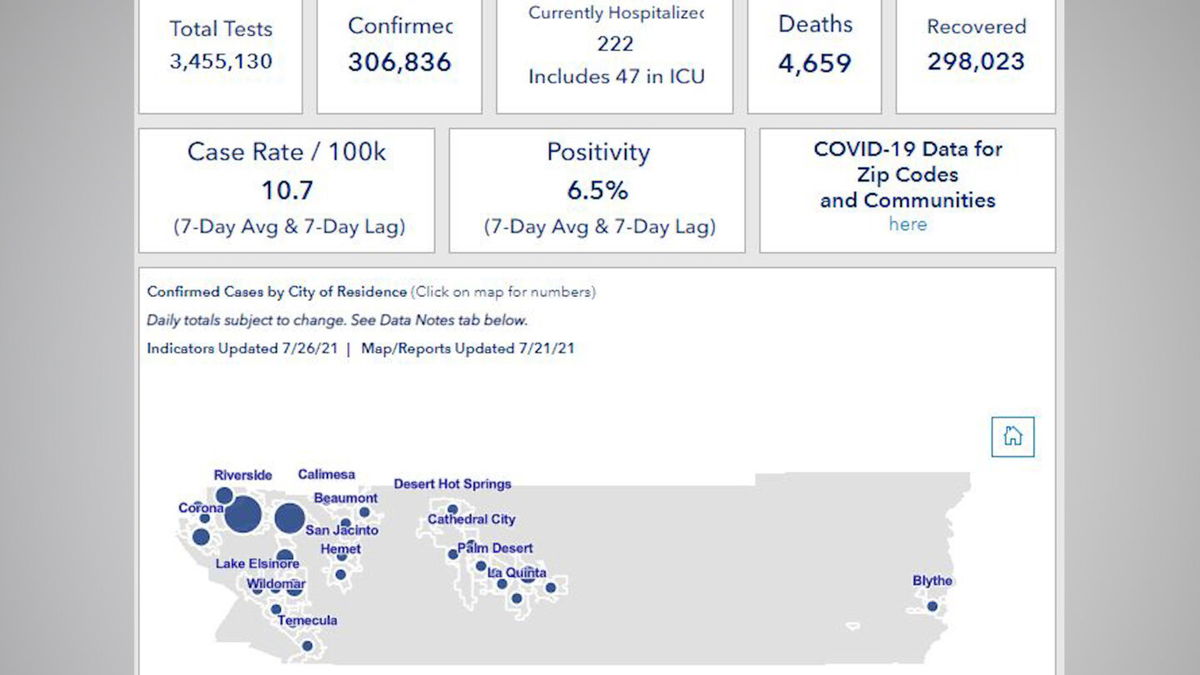The image size is (1200, 675).
Task: Select the Lake Elsinore label
Action: click(x=257, y=564)
